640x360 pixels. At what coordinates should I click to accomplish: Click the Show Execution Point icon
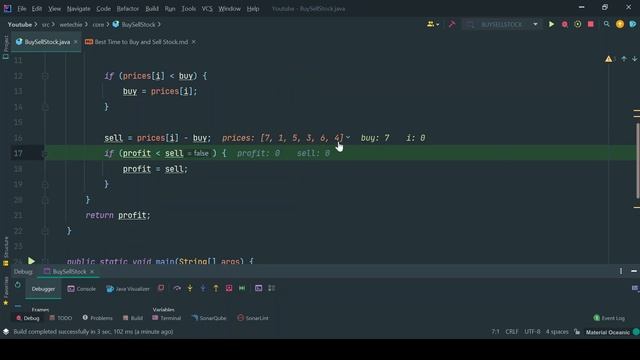coord(161,288)
